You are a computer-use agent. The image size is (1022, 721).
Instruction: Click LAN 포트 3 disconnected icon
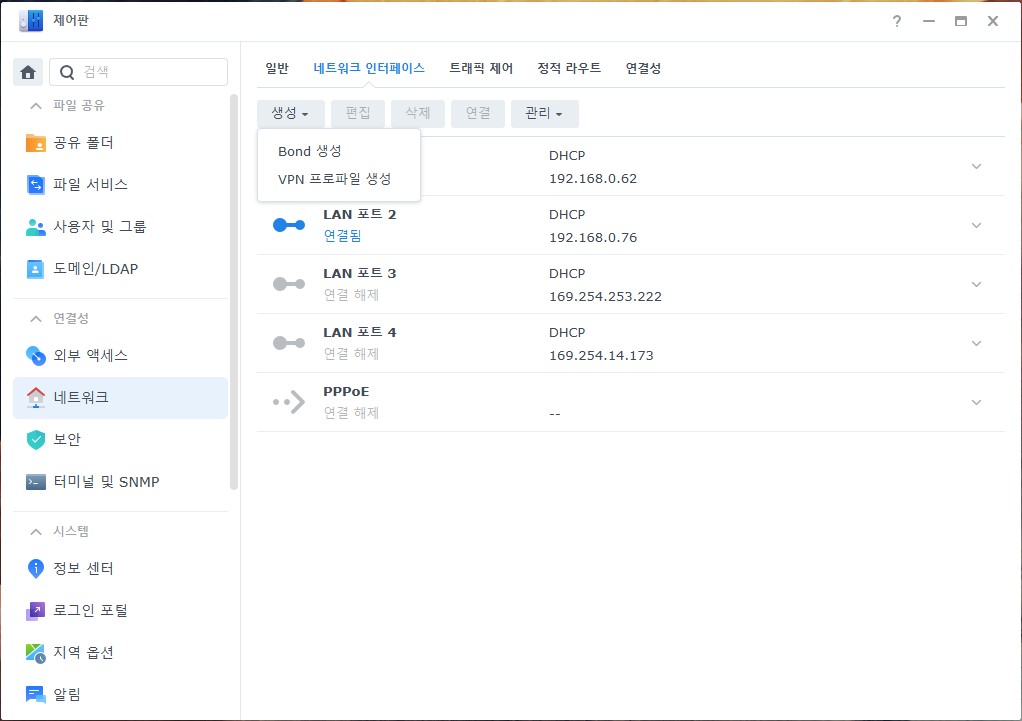[289, 284]
